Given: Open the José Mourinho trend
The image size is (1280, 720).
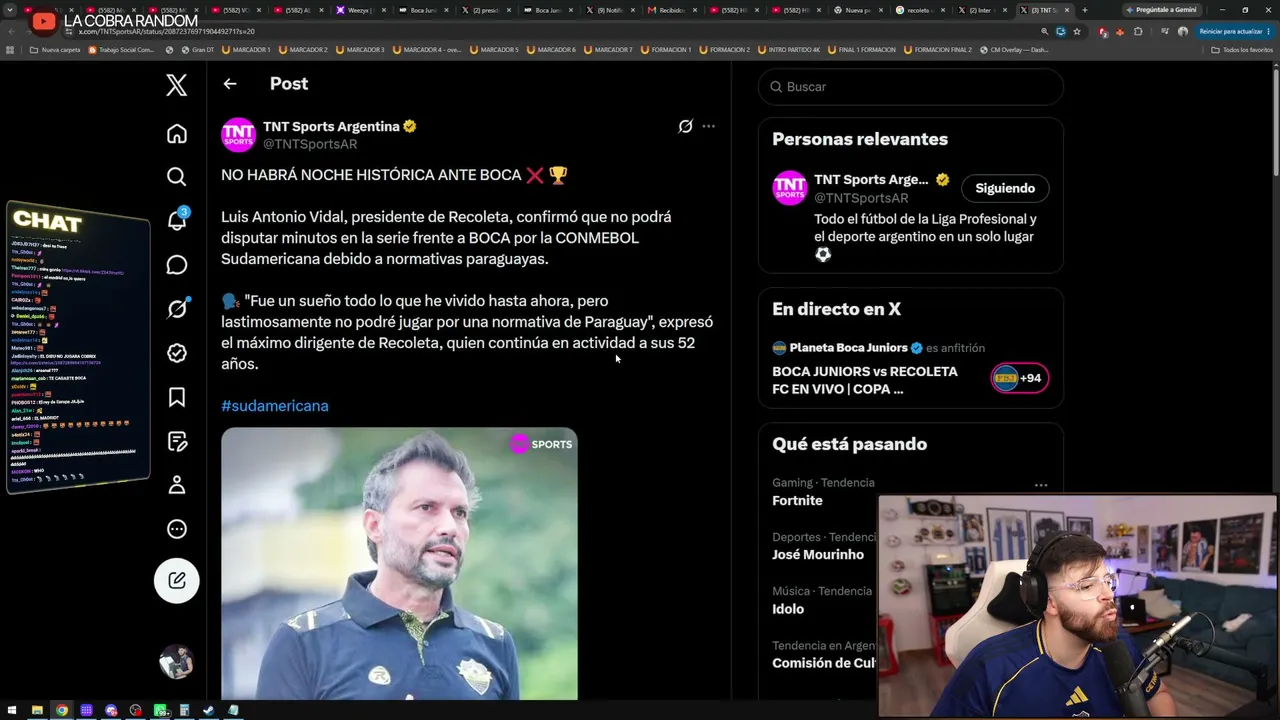Looking at the screenshot, I should [818, 555].
